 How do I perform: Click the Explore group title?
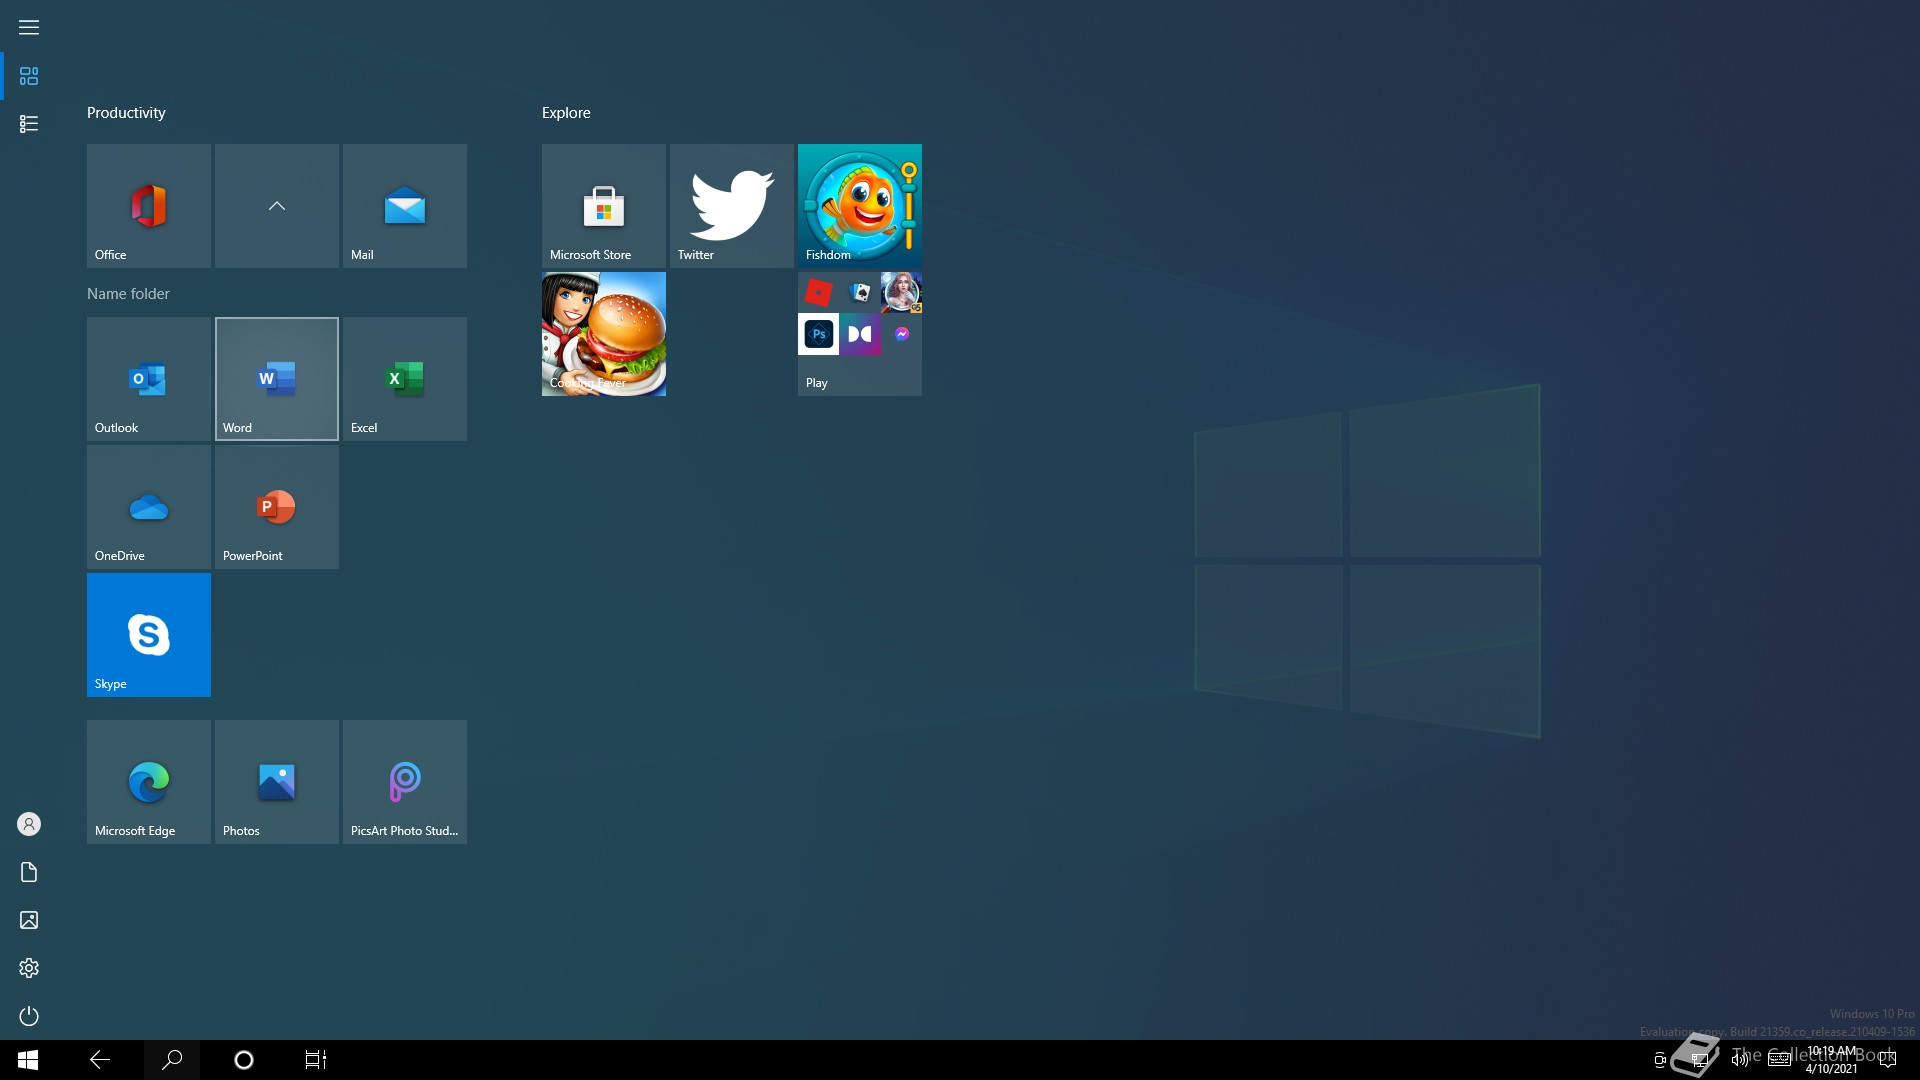tap(566, 113)
